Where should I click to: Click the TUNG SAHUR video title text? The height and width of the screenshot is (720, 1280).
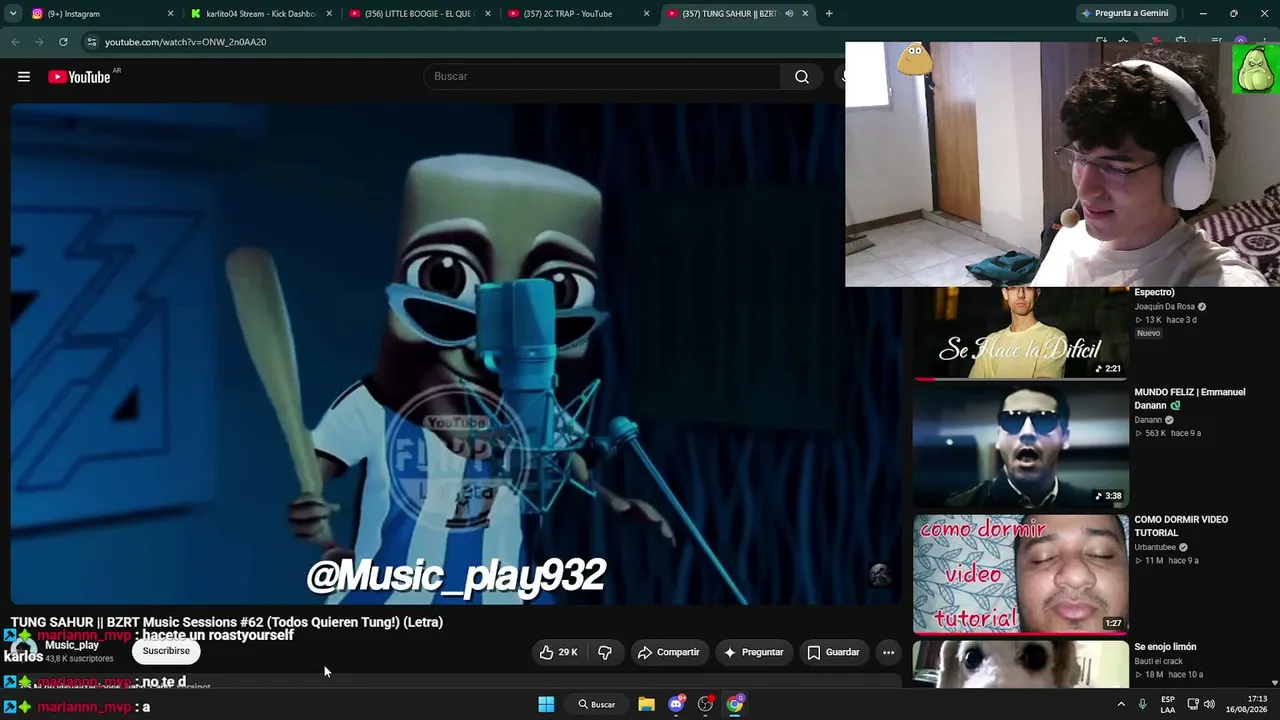[x=227, y=622]
